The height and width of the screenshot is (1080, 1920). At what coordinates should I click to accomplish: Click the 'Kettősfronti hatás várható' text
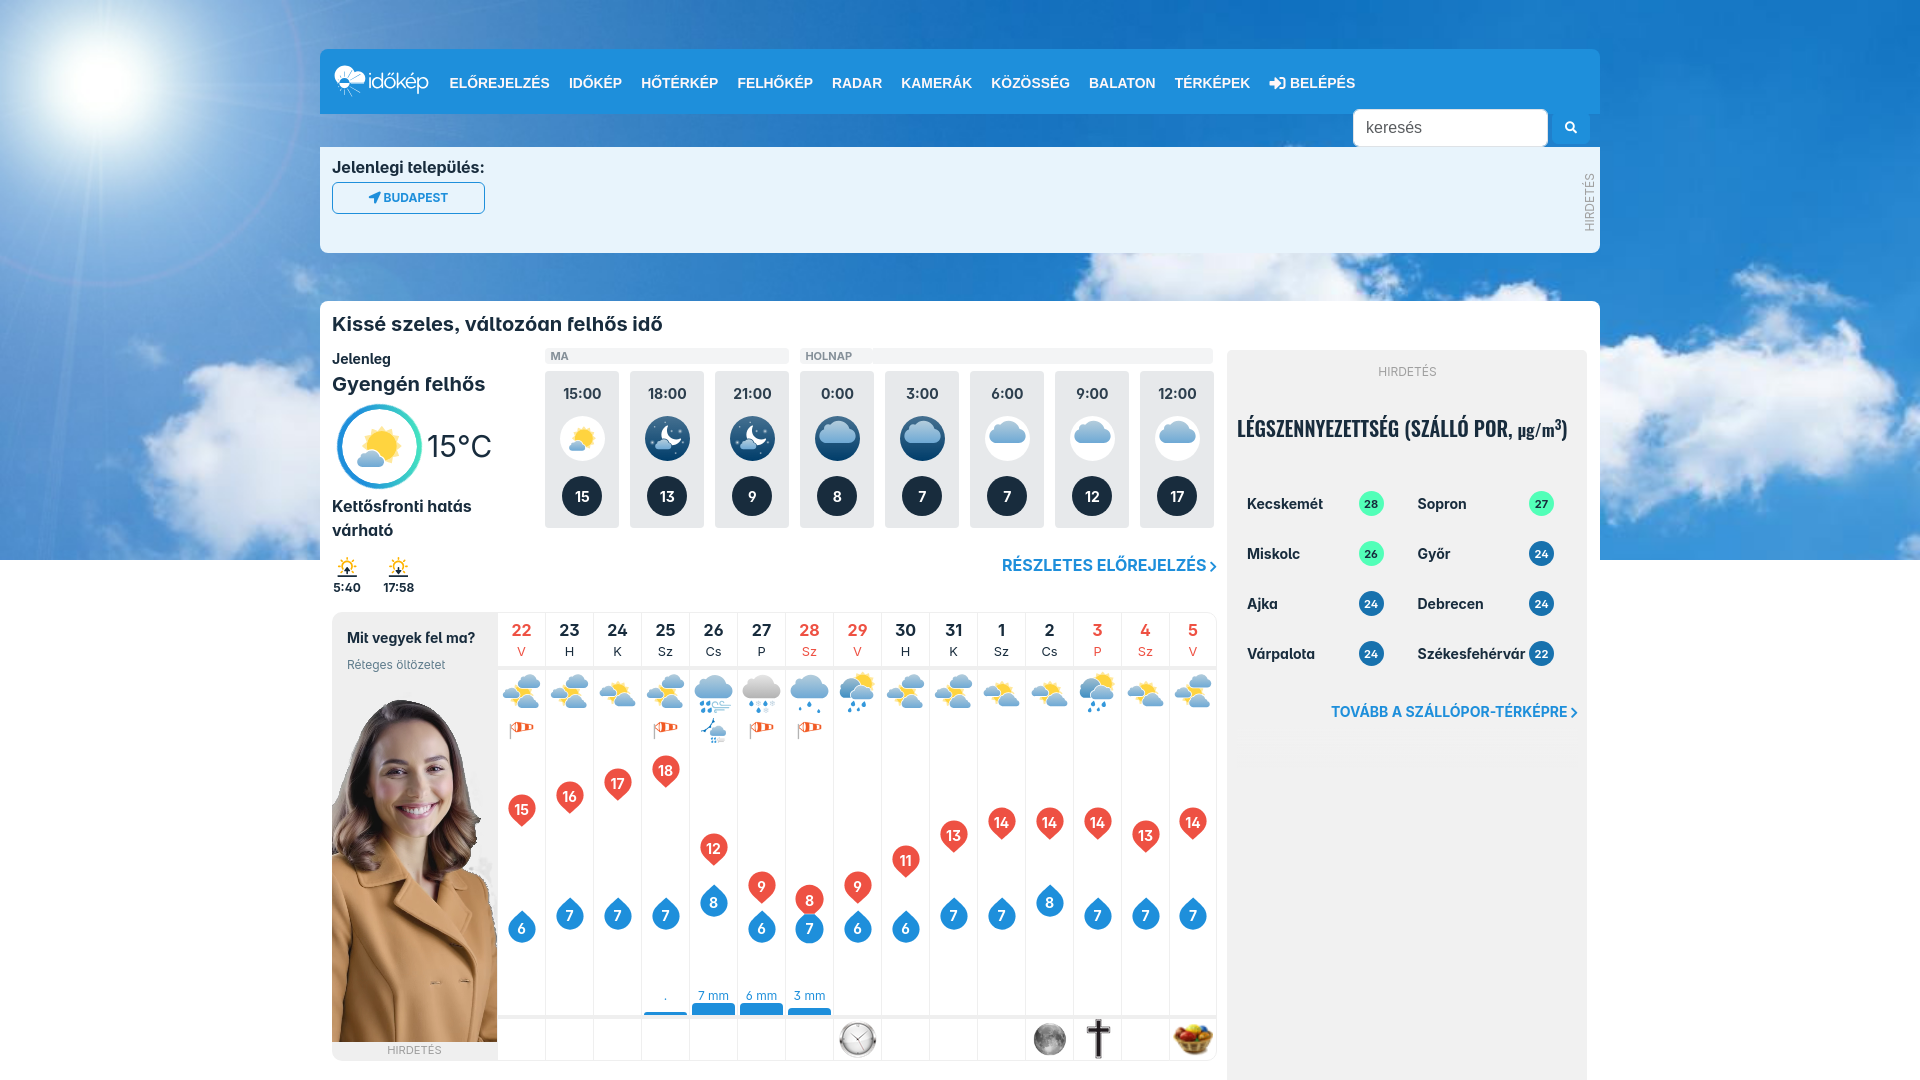click(x=402, y=518)
